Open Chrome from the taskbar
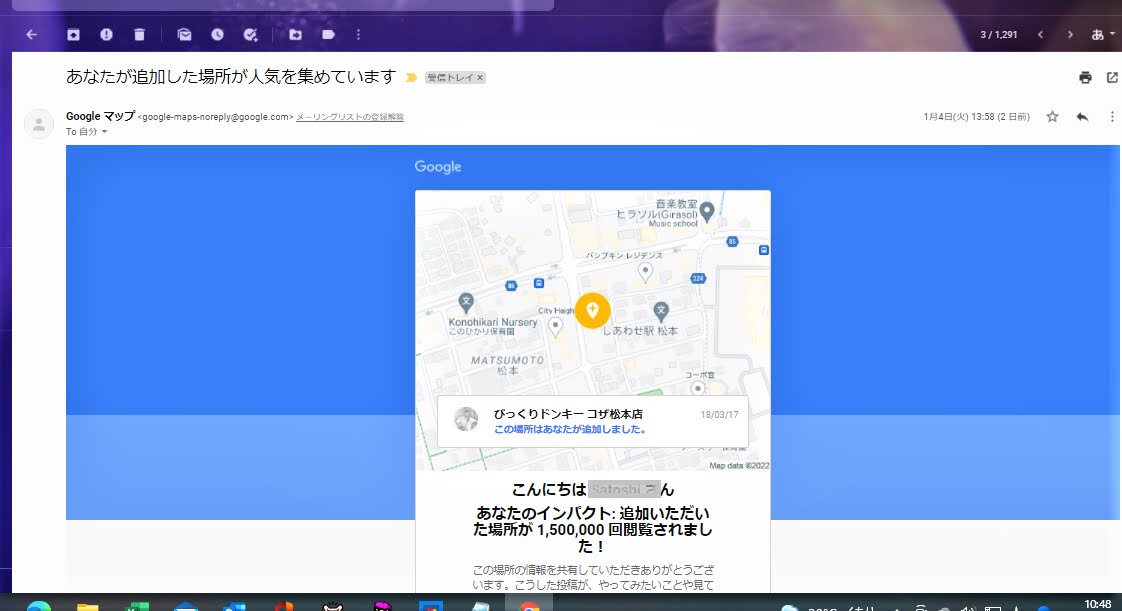The width and height of the screenshot is (1122, 611). point(530,607)
